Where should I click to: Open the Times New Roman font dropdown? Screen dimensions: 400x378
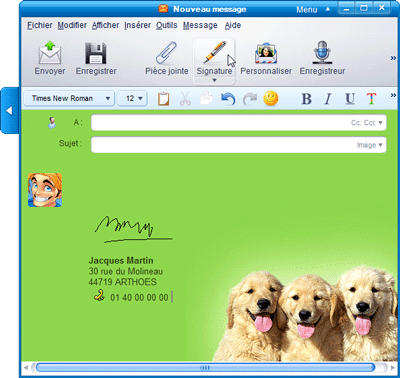69,98
